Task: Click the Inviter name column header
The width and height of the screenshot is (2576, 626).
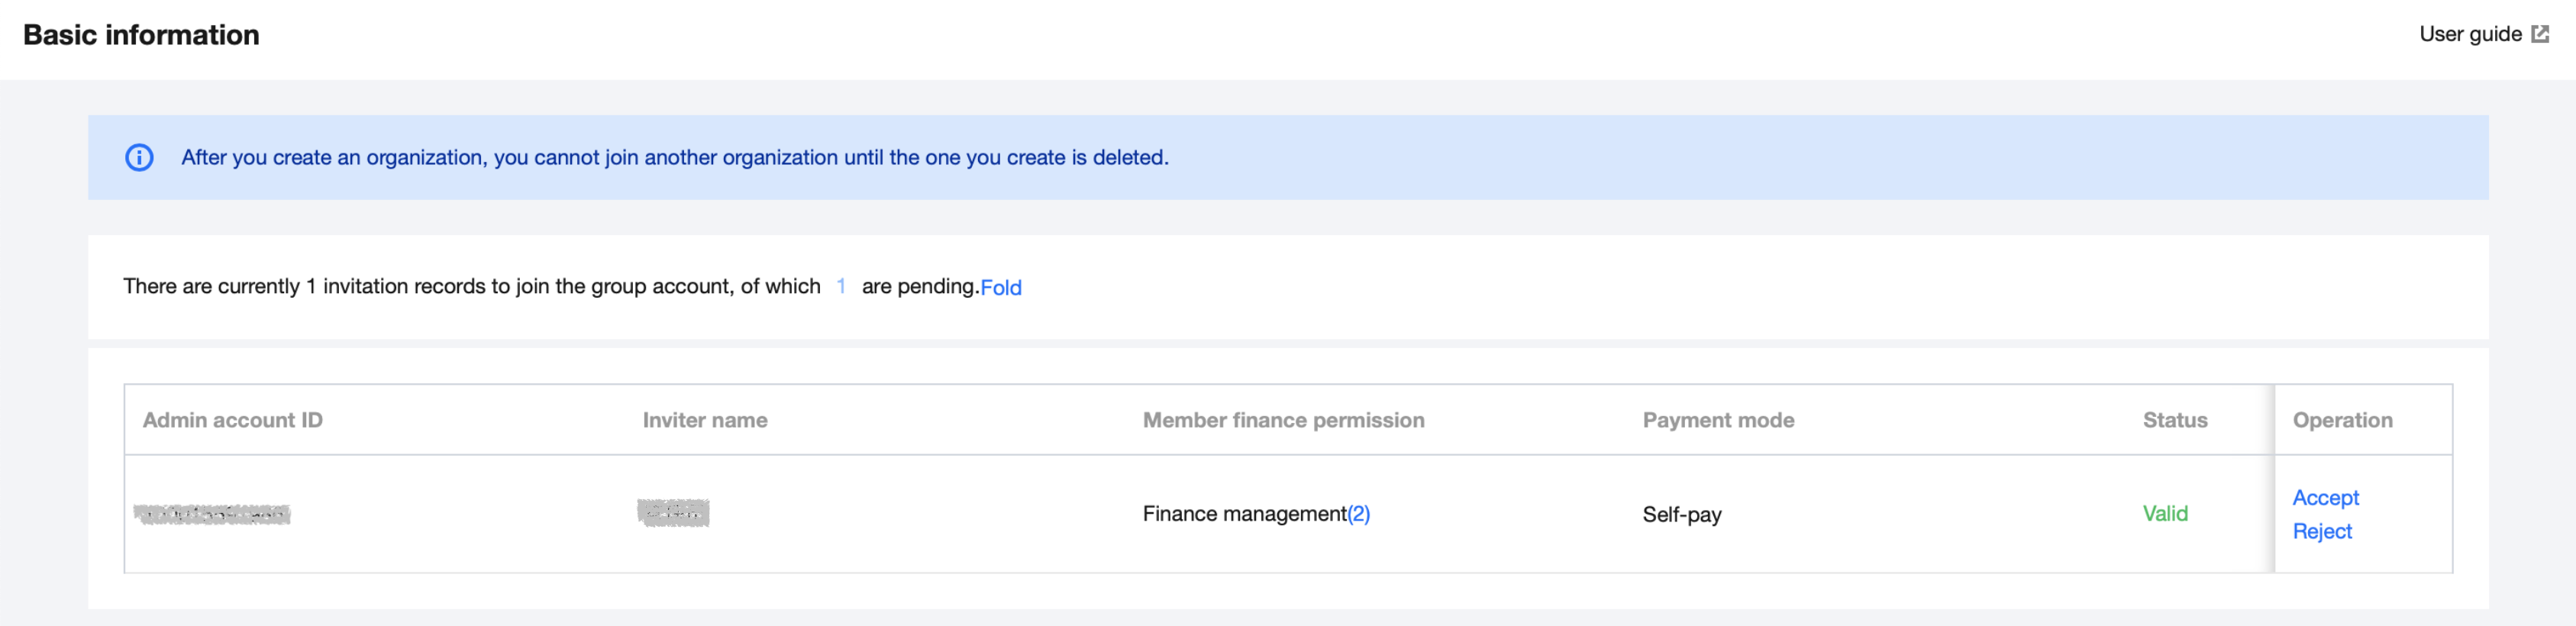Action: point(705,421)
